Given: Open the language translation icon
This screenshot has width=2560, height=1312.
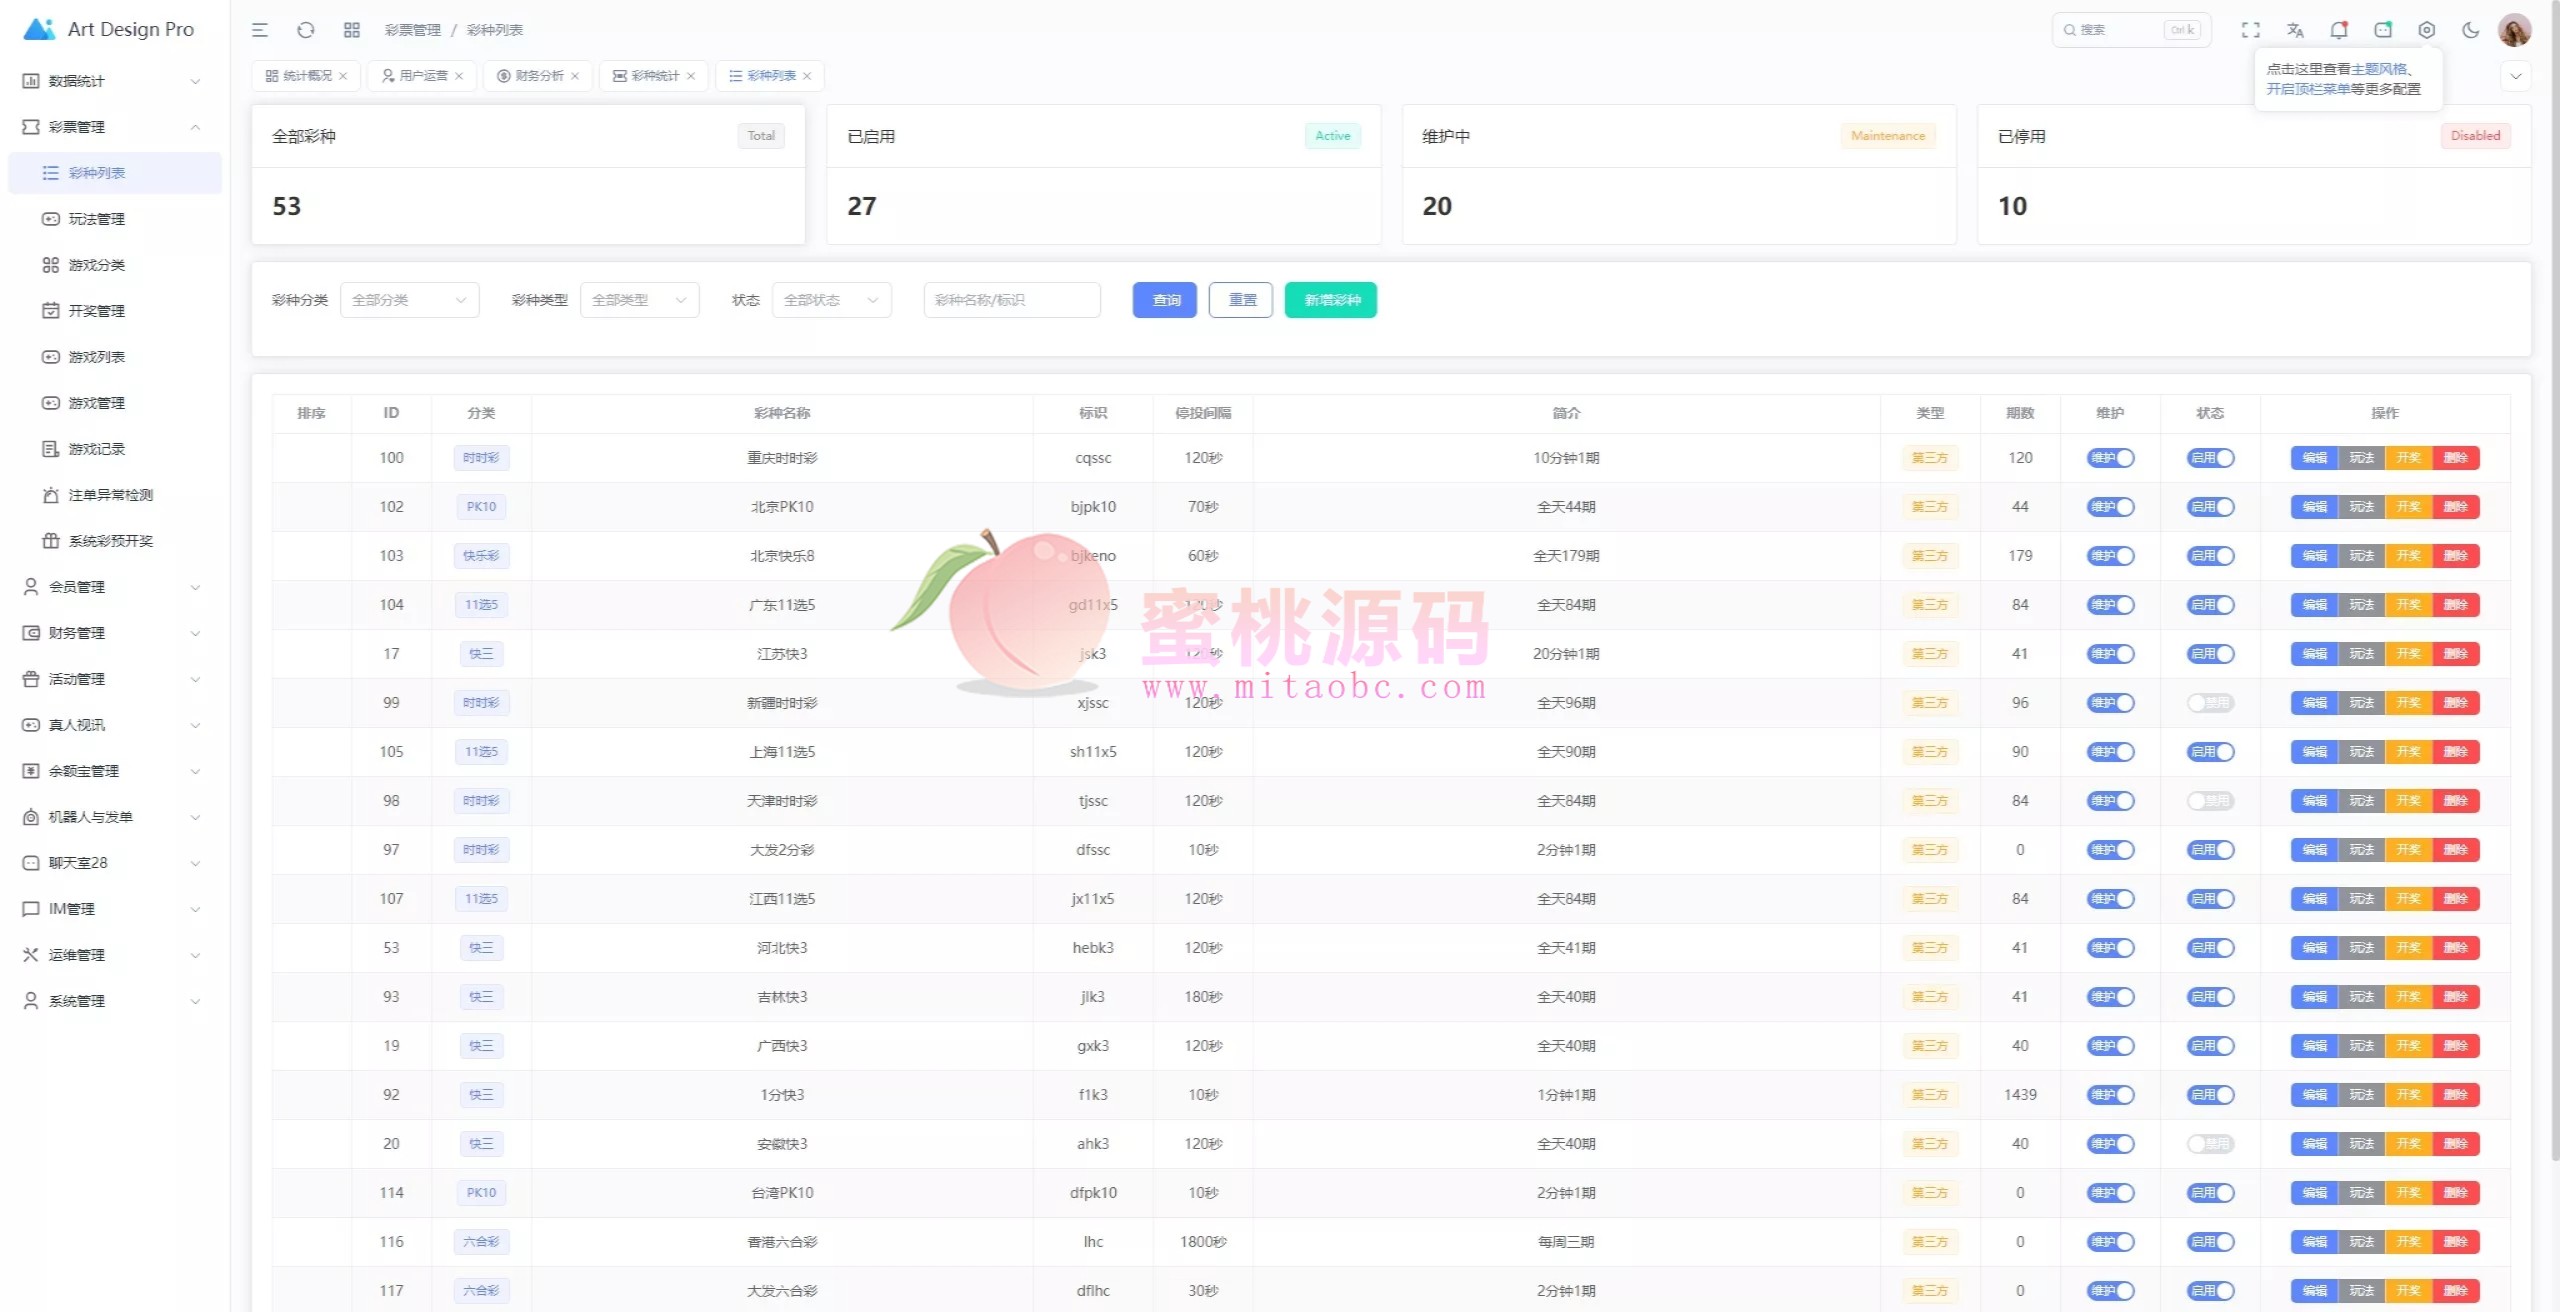Looking at the screenshot, I should point(2295,30).
